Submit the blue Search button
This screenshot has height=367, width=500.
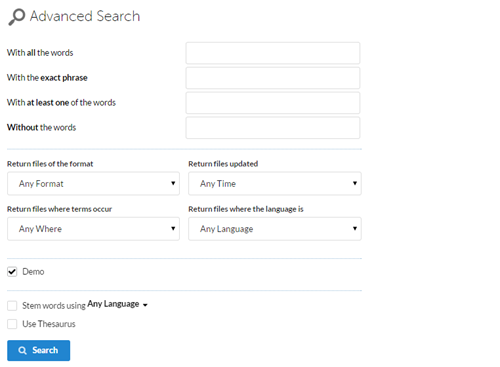click(39, 350)
